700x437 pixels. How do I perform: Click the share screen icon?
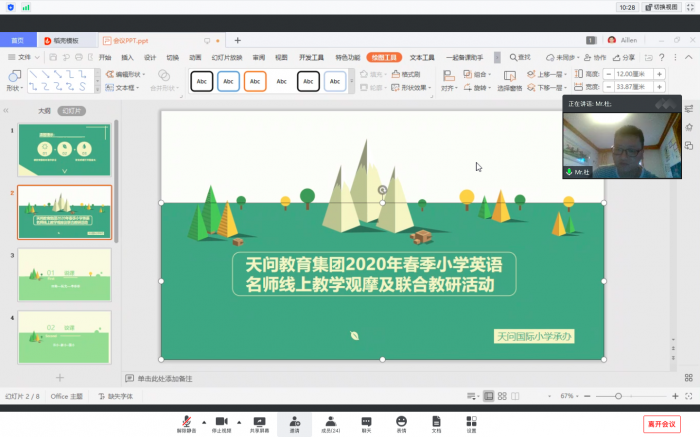coord(259,422)
